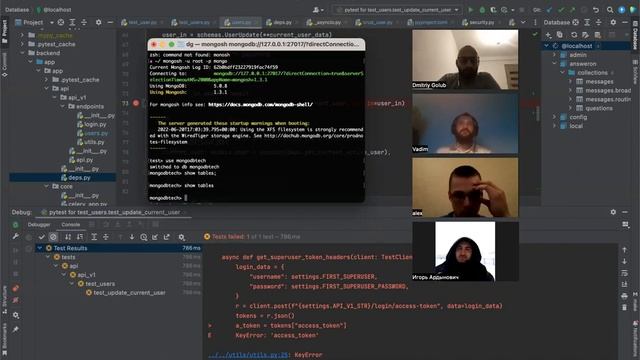Click Dmitriy Golub's video thumbnail

point(465,59)
